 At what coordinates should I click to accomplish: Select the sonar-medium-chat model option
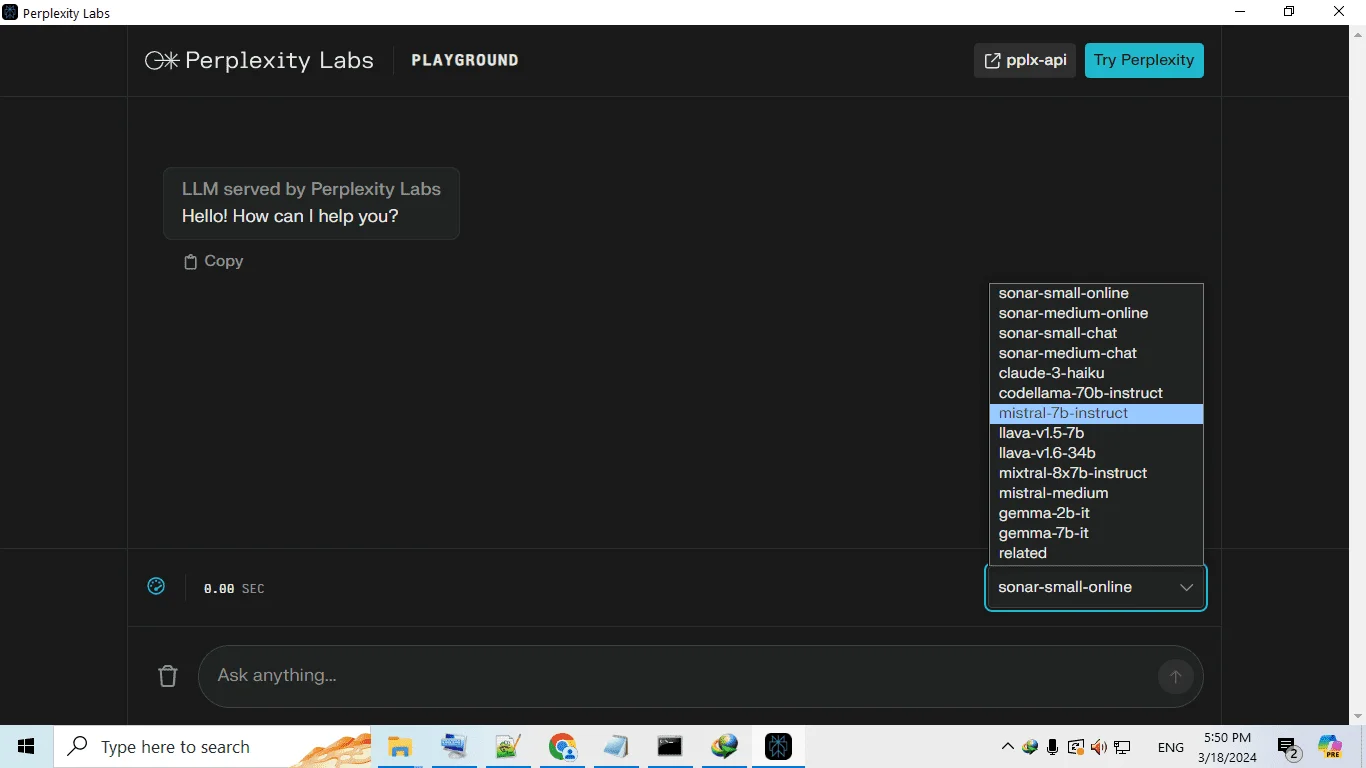pyautogui.click(x=1096, y=353)
